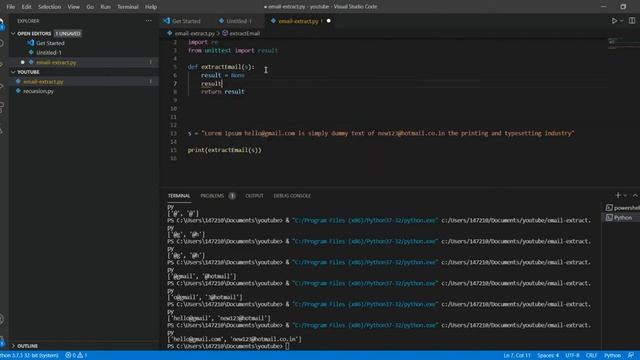This screenshot has height=360, width=640.
Task: Click the Python interpreter version in status bar
Action: click(x=29, y=356)
